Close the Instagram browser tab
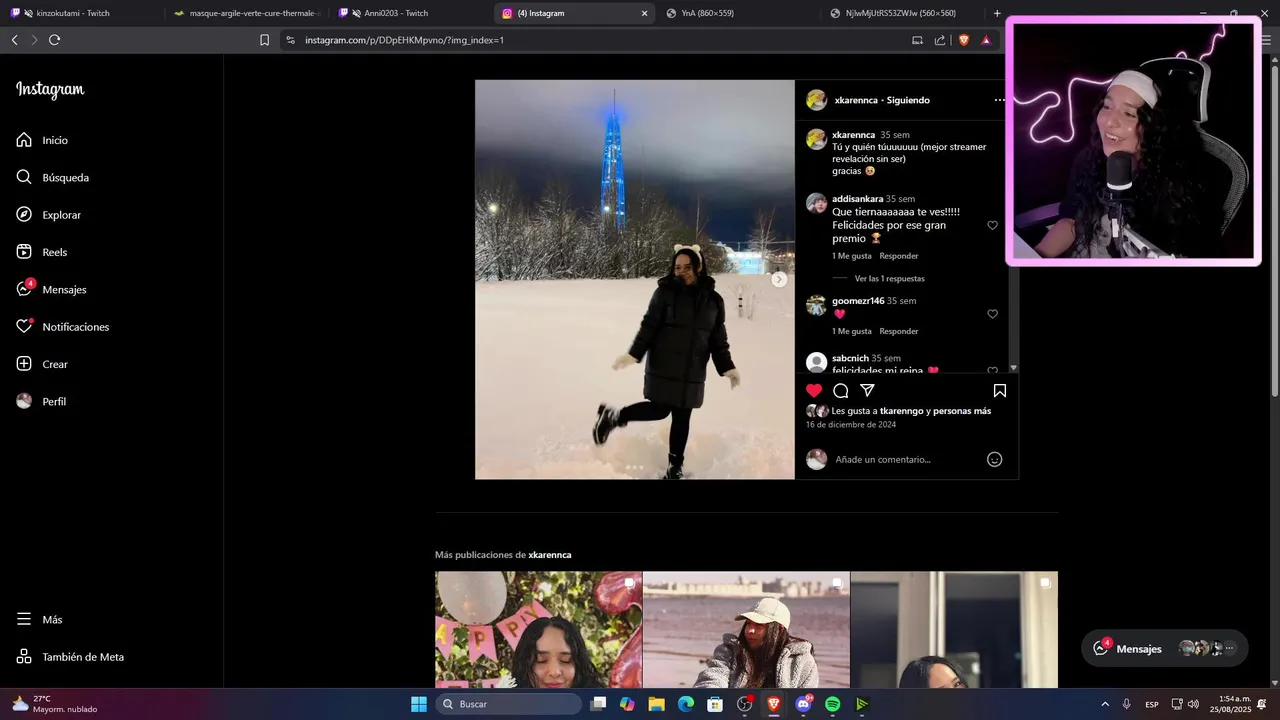Viewport: 1280px width, 720px height. tap(644, 13)
